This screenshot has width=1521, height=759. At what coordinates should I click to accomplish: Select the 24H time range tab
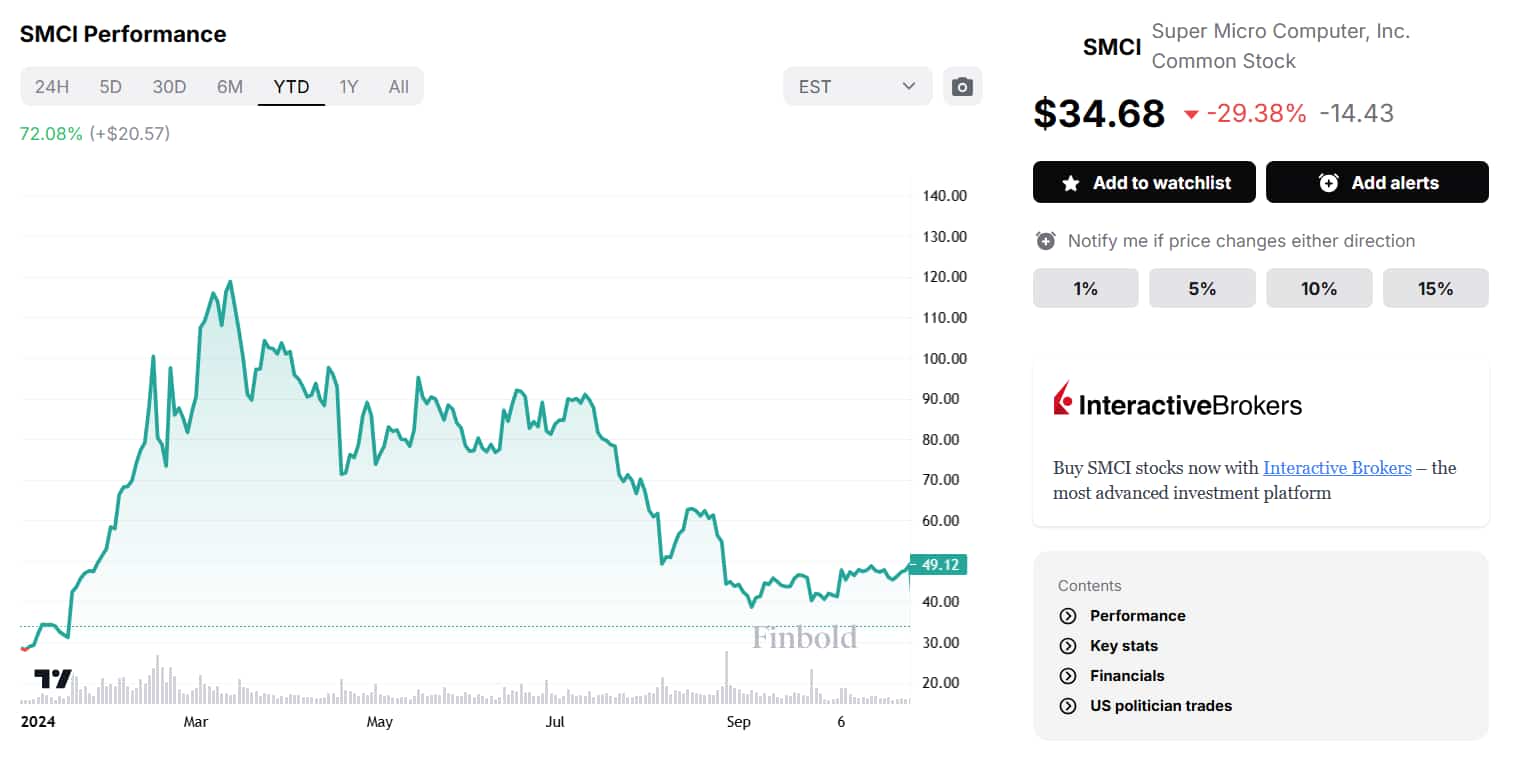52,86
